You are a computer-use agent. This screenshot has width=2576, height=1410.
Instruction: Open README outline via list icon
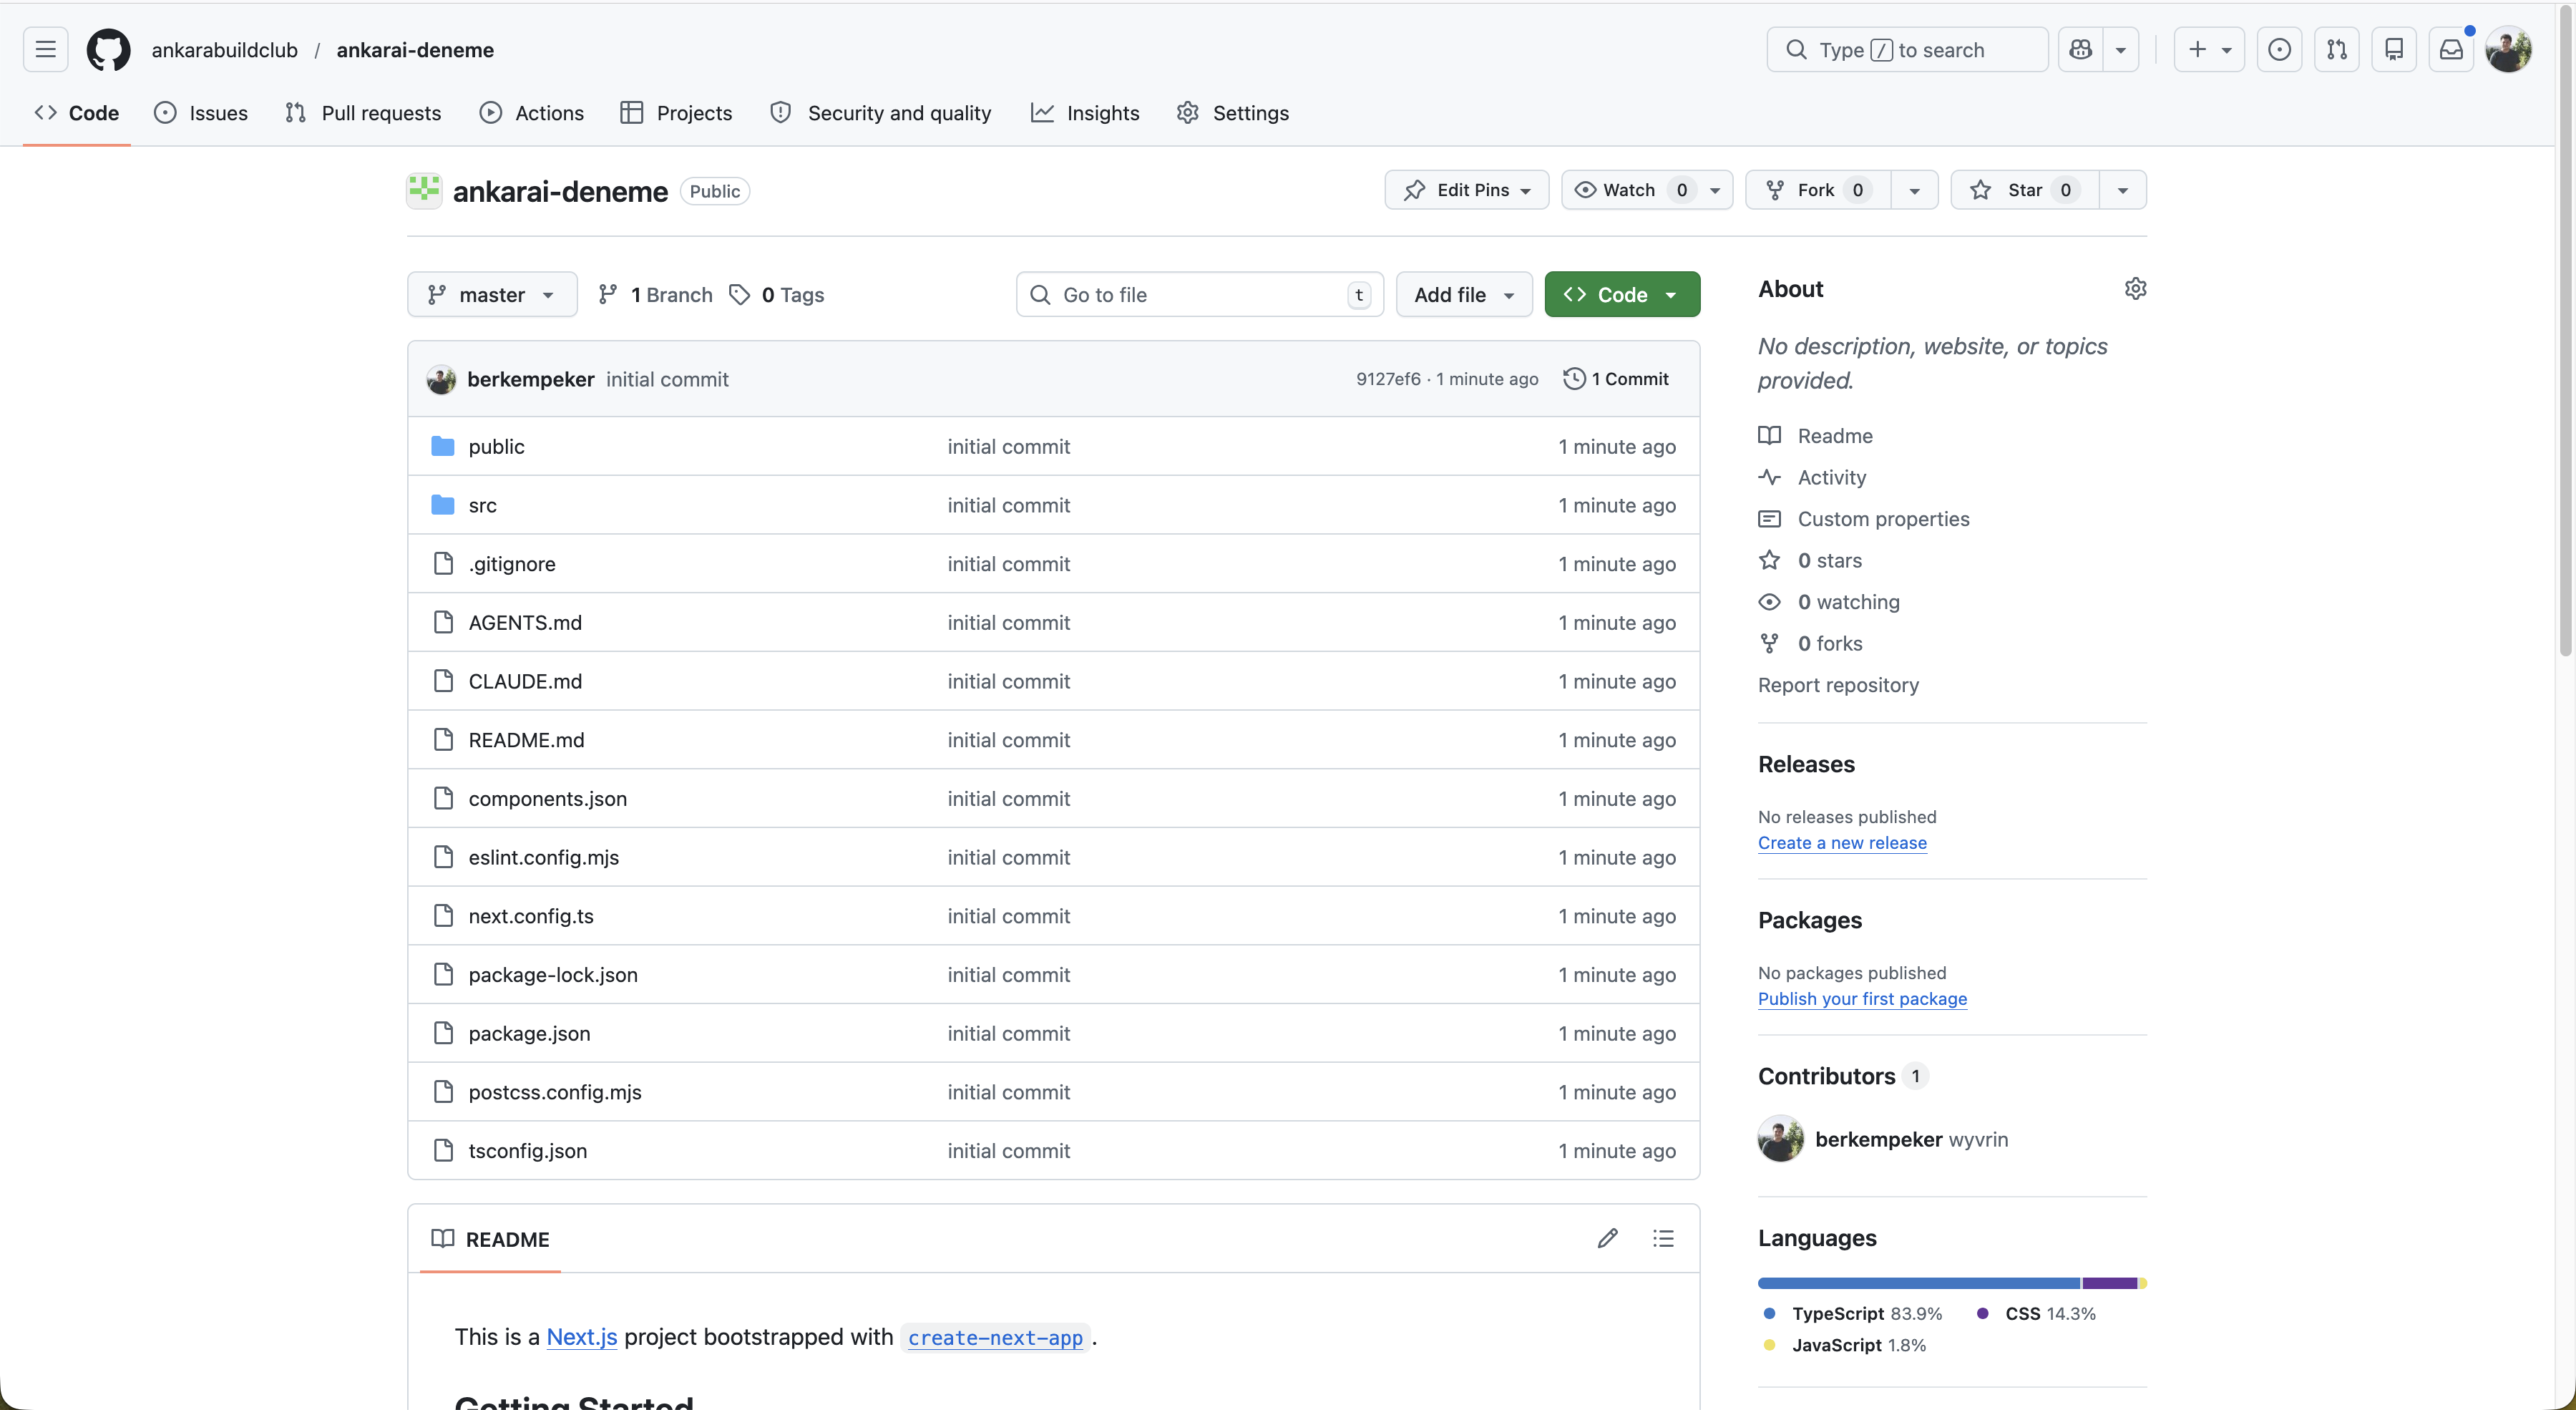tap(1663, 1238)
